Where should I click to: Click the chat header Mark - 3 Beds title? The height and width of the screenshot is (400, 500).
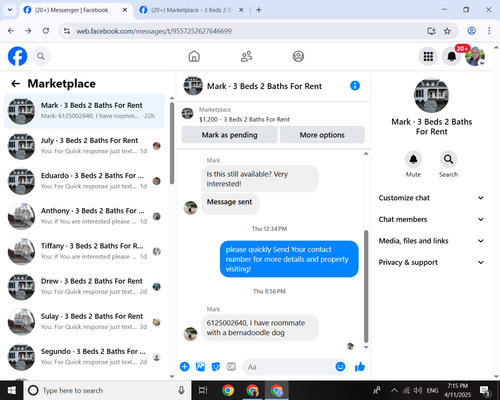pyautogui.click(x=264, y=86)
